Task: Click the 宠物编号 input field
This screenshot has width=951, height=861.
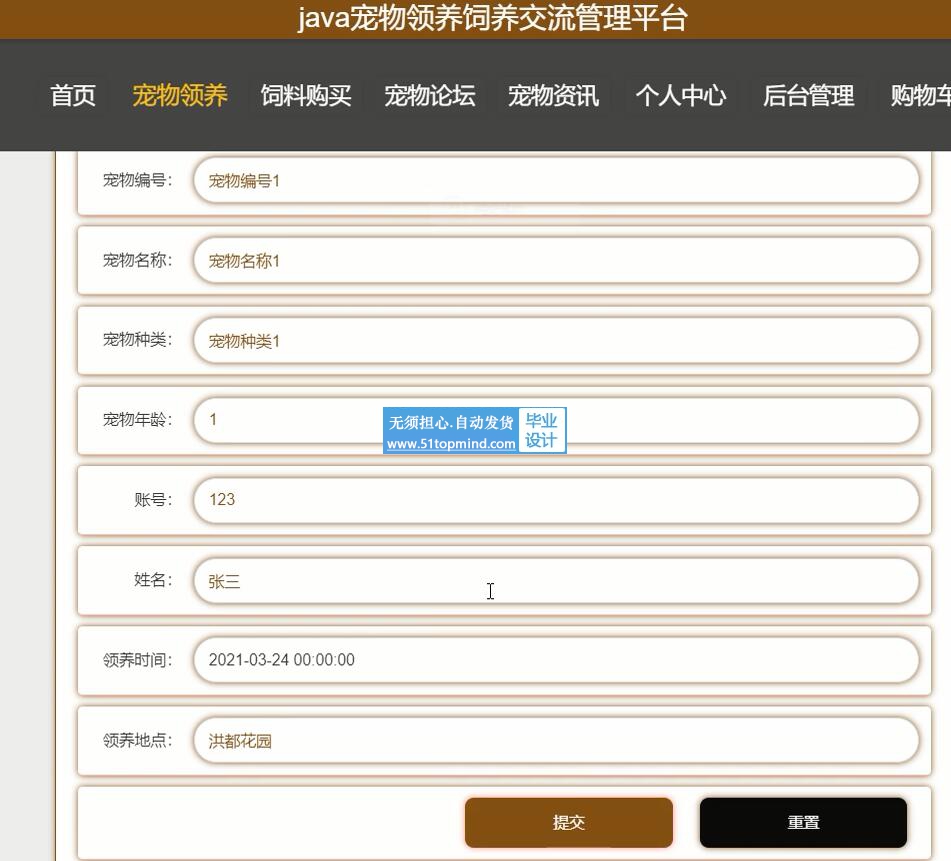Action: [x=556, y=180]
